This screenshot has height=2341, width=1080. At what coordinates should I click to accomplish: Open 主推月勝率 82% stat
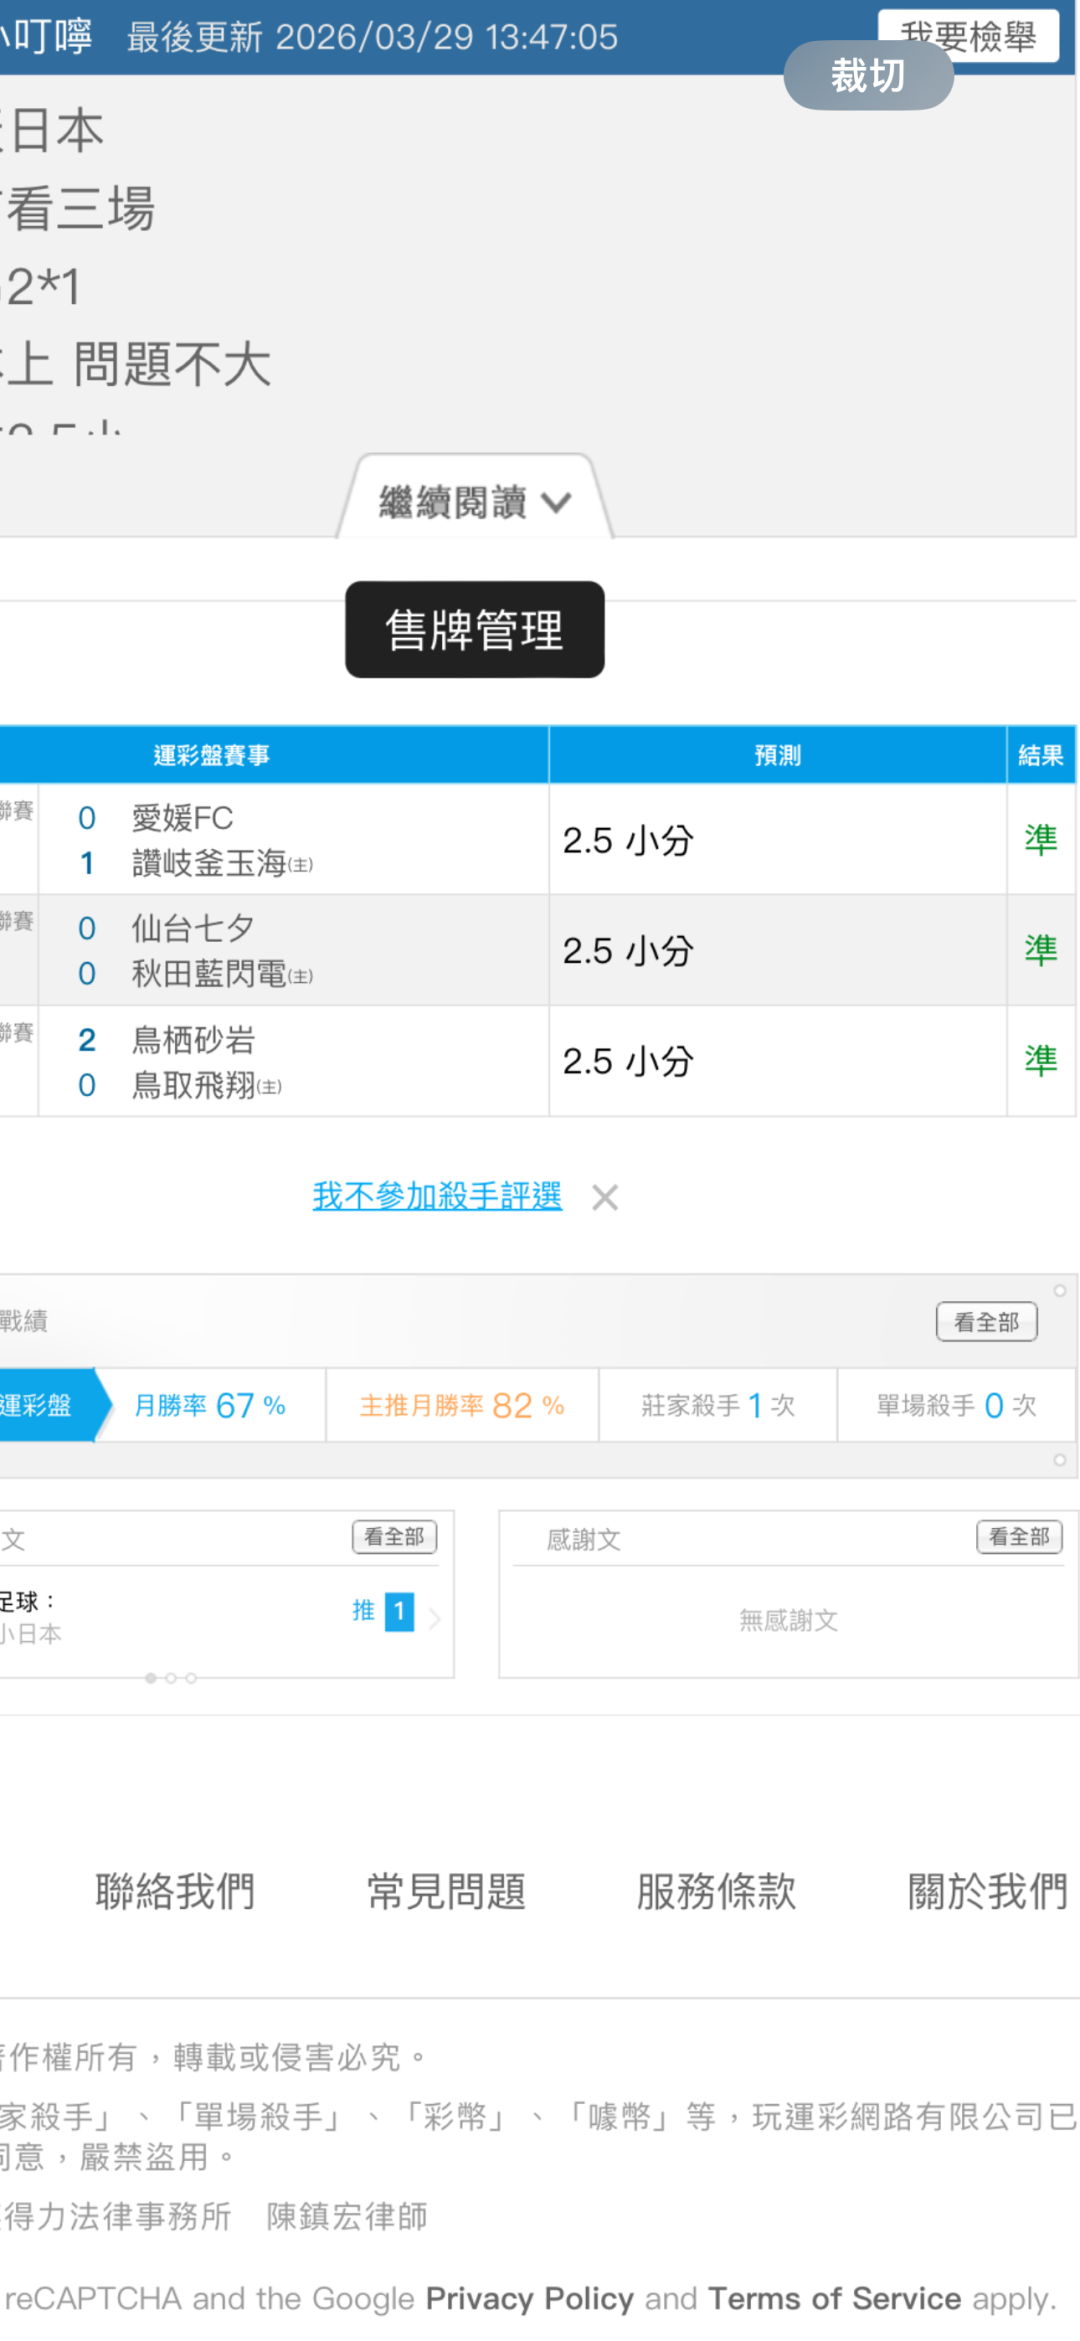[x=462, y=1405]
